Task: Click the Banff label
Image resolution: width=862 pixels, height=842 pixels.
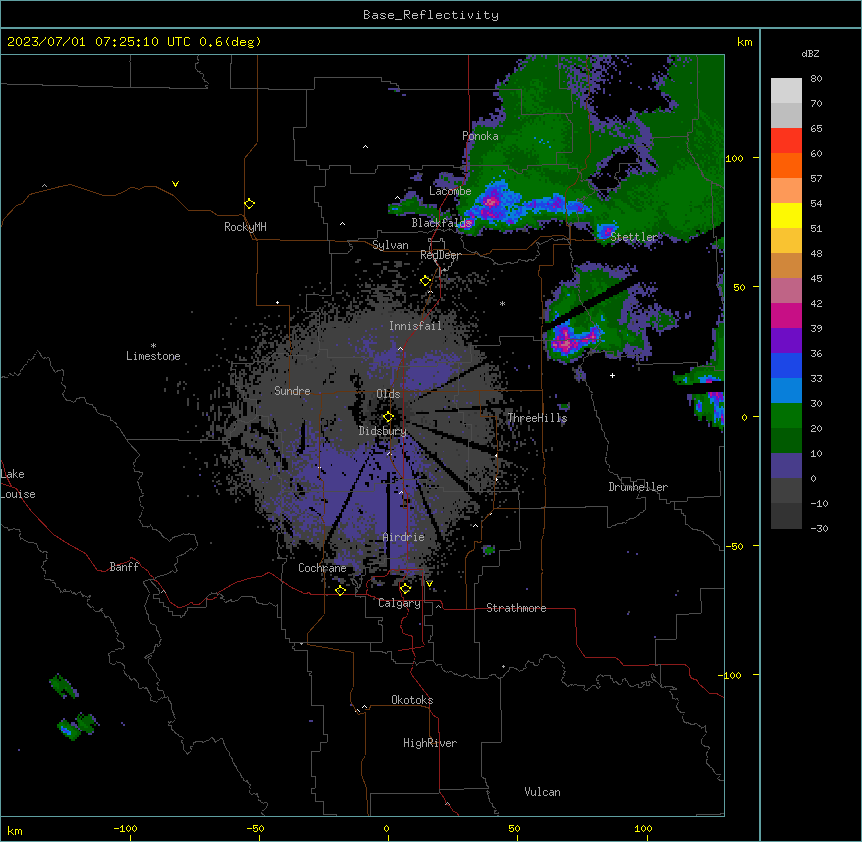Action: (x=124, y=567)
